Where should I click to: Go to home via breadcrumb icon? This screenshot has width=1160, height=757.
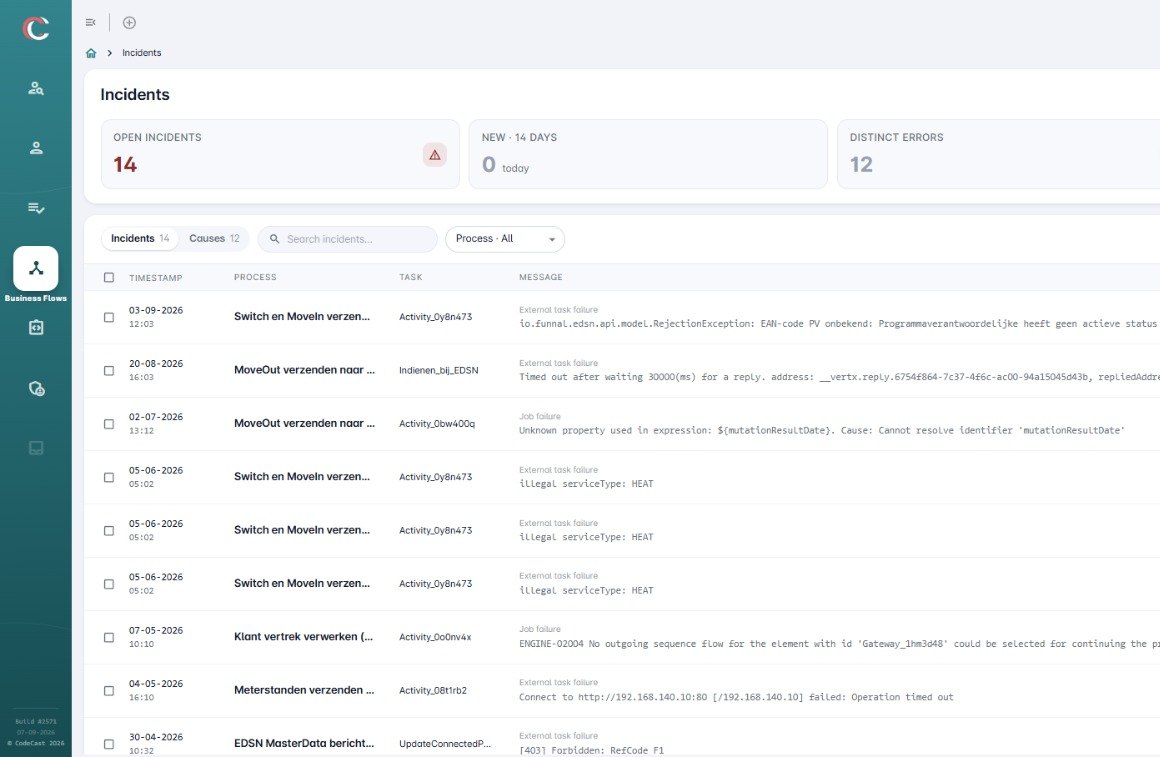[x=91, y=53]
